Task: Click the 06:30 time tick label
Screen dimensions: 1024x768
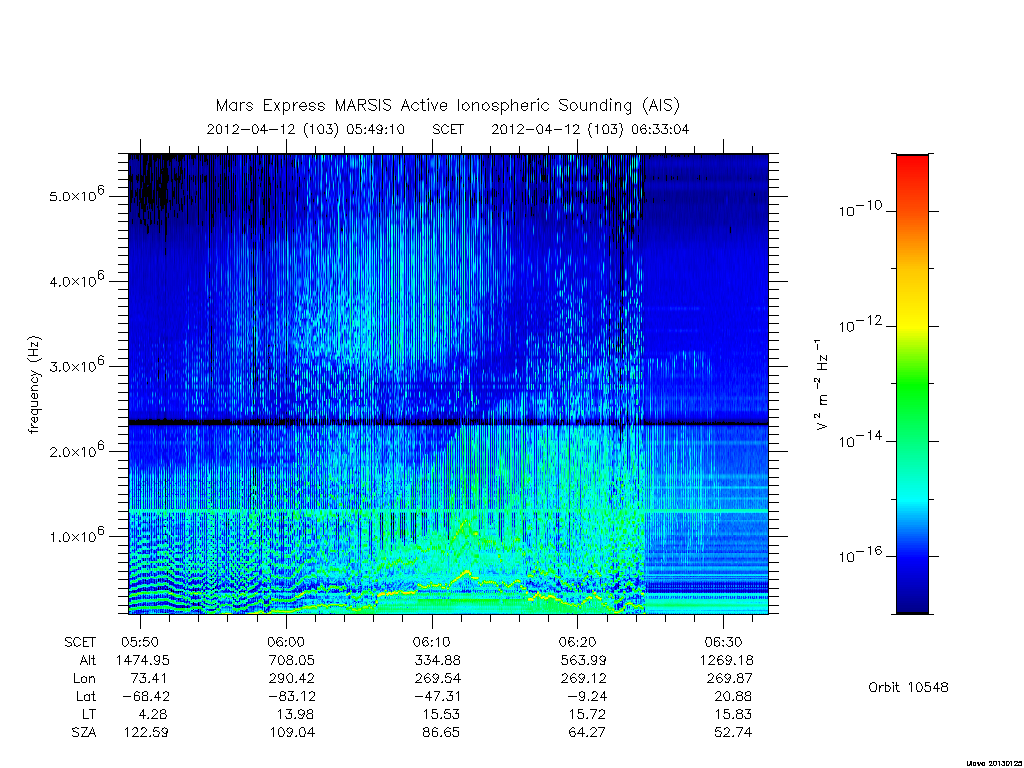Action: coord(724,642)
